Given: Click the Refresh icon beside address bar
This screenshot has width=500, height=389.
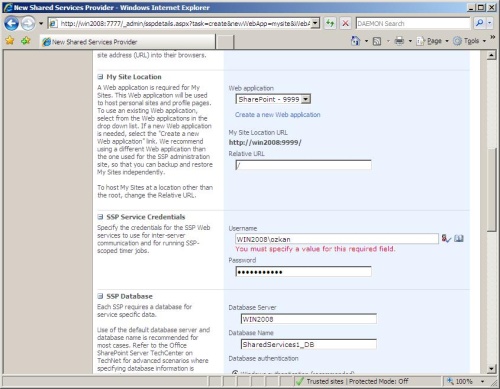Looking at the screenshot, I should (330, 23).
